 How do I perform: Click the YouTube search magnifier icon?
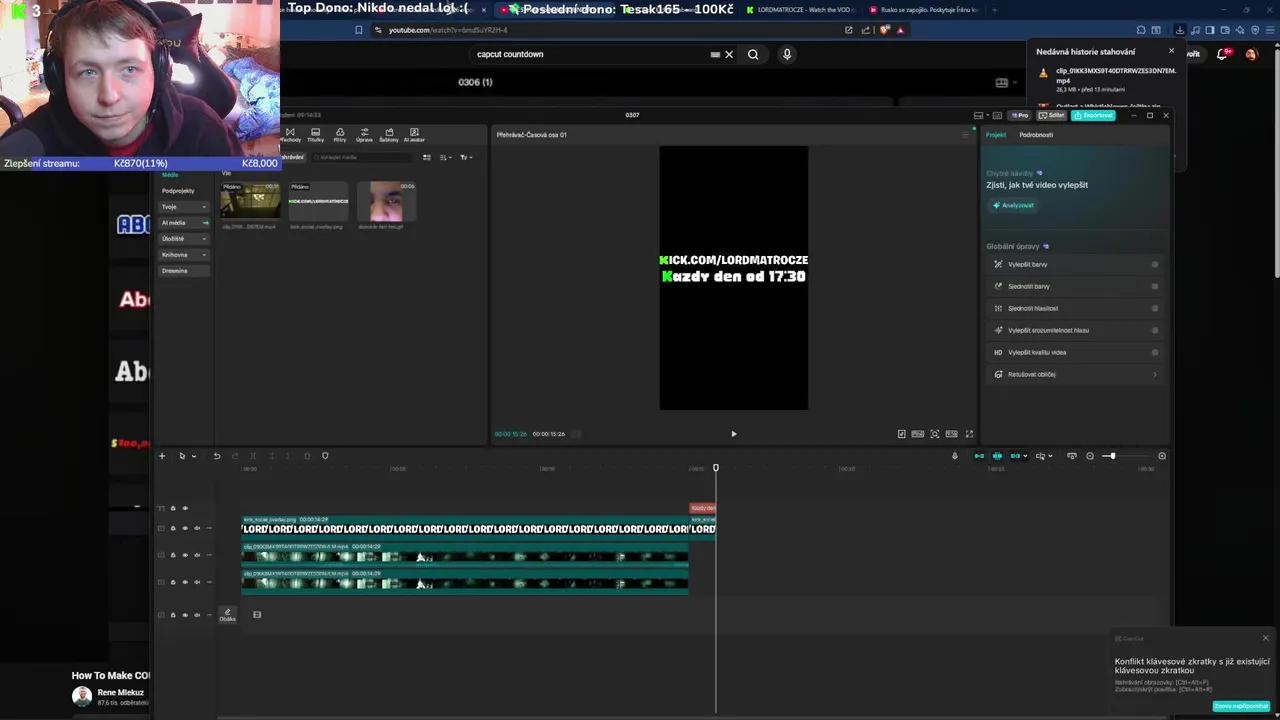click(x=753, y=54)
